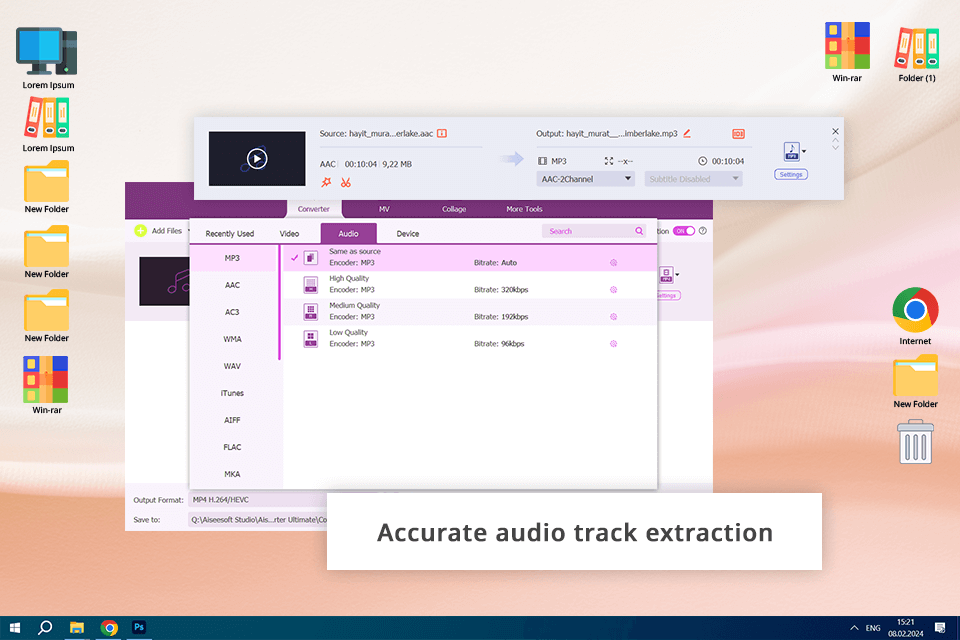Choose Medium Quality 192kbps preset
The width and height of the screenshot is (960, 640).
[x=469, y=311]
